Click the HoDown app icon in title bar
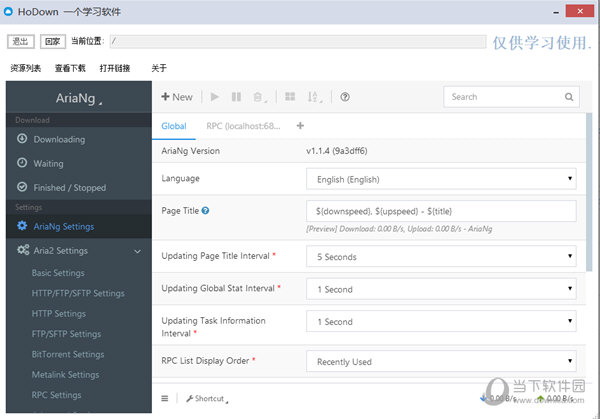The width and height of the screenshot is (600, 419). (x=8, y=11)
